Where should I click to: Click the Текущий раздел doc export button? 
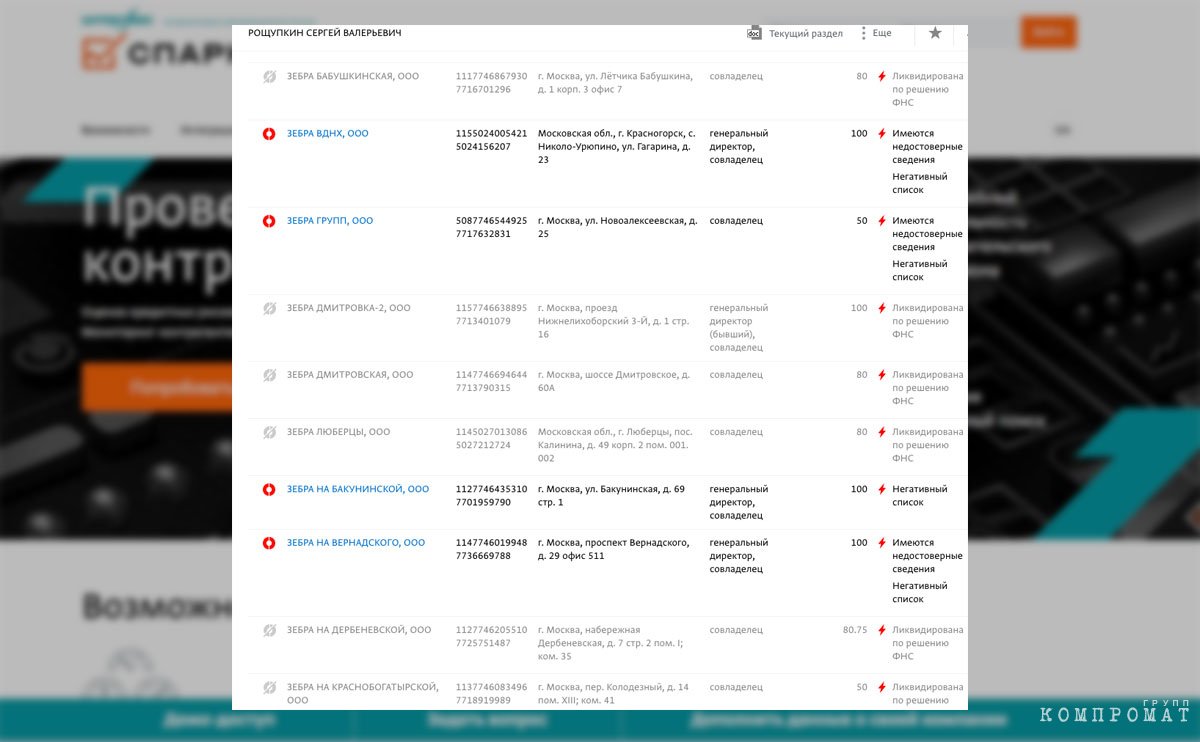pos(795,33)
